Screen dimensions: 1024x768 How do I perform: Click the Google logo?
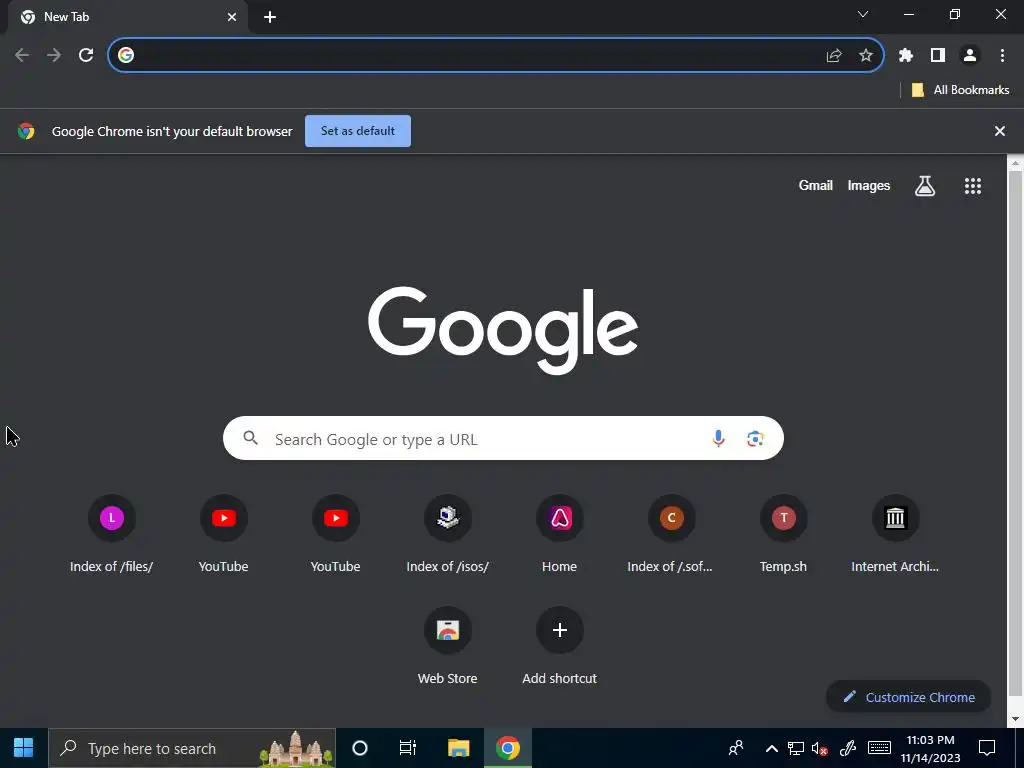tap(503, 330)
